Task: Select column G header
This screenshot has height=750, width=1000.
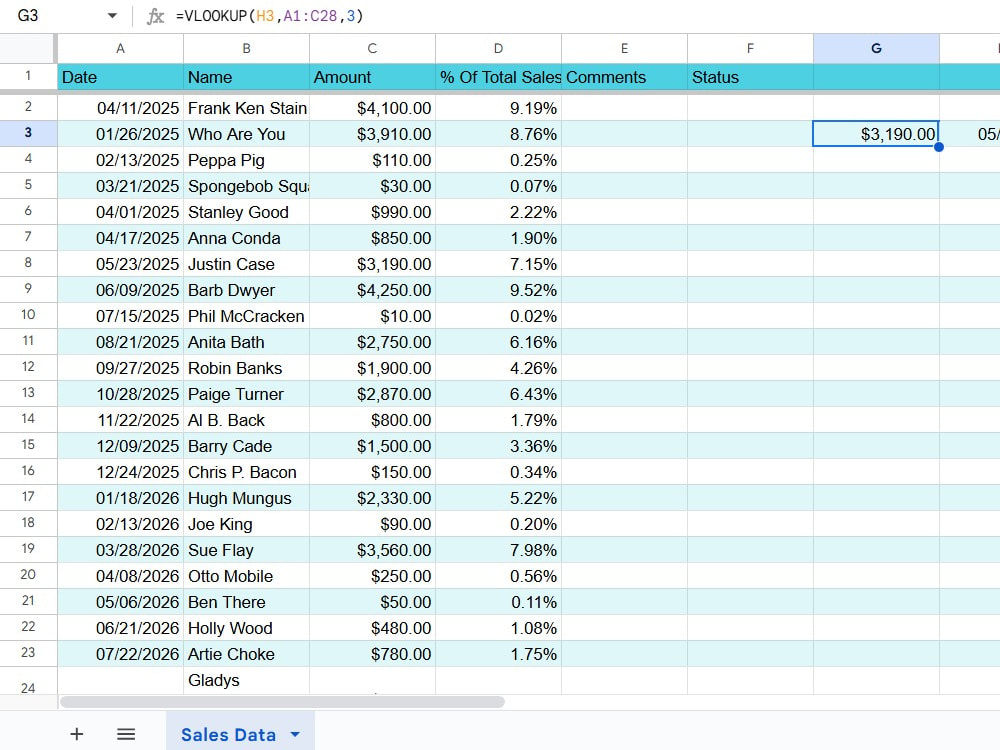Action: (876, 48)
